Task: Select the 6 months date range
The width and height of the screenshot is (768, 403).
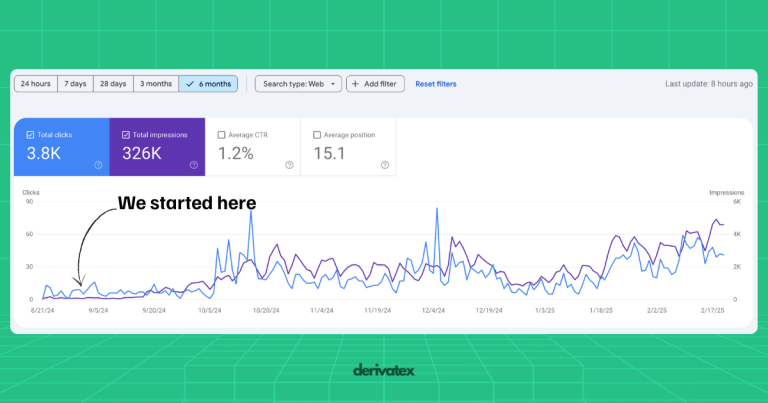Action: tap(208, 84)
